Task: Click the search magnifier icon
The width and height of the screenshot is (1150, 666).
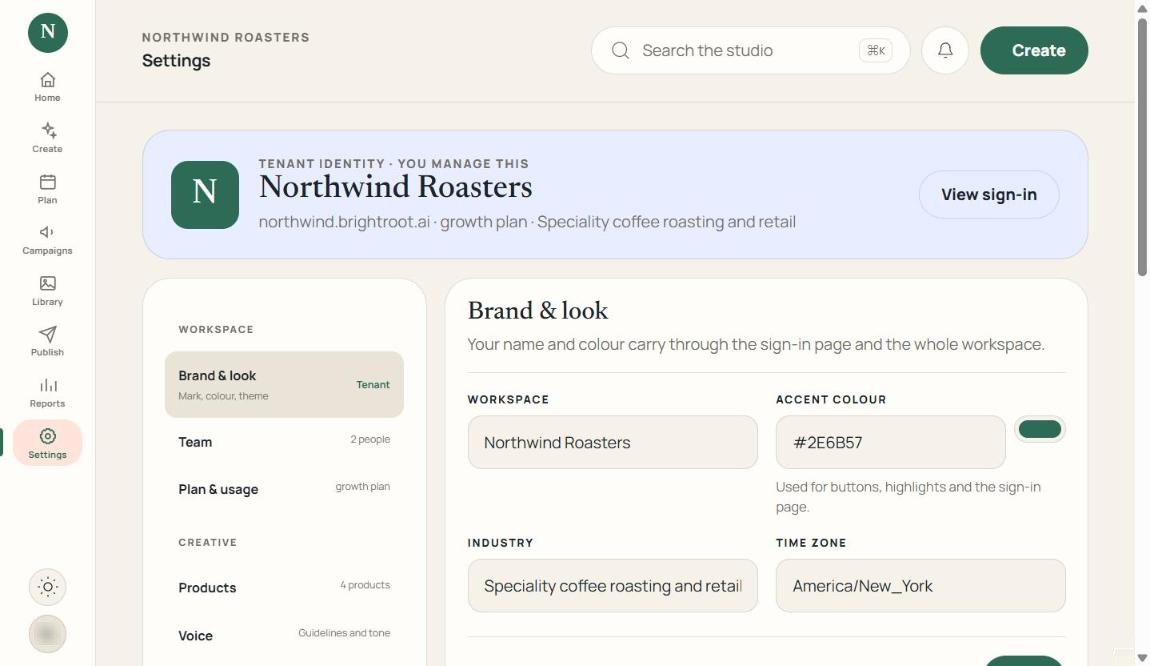Action: click(x=620, y=50)
